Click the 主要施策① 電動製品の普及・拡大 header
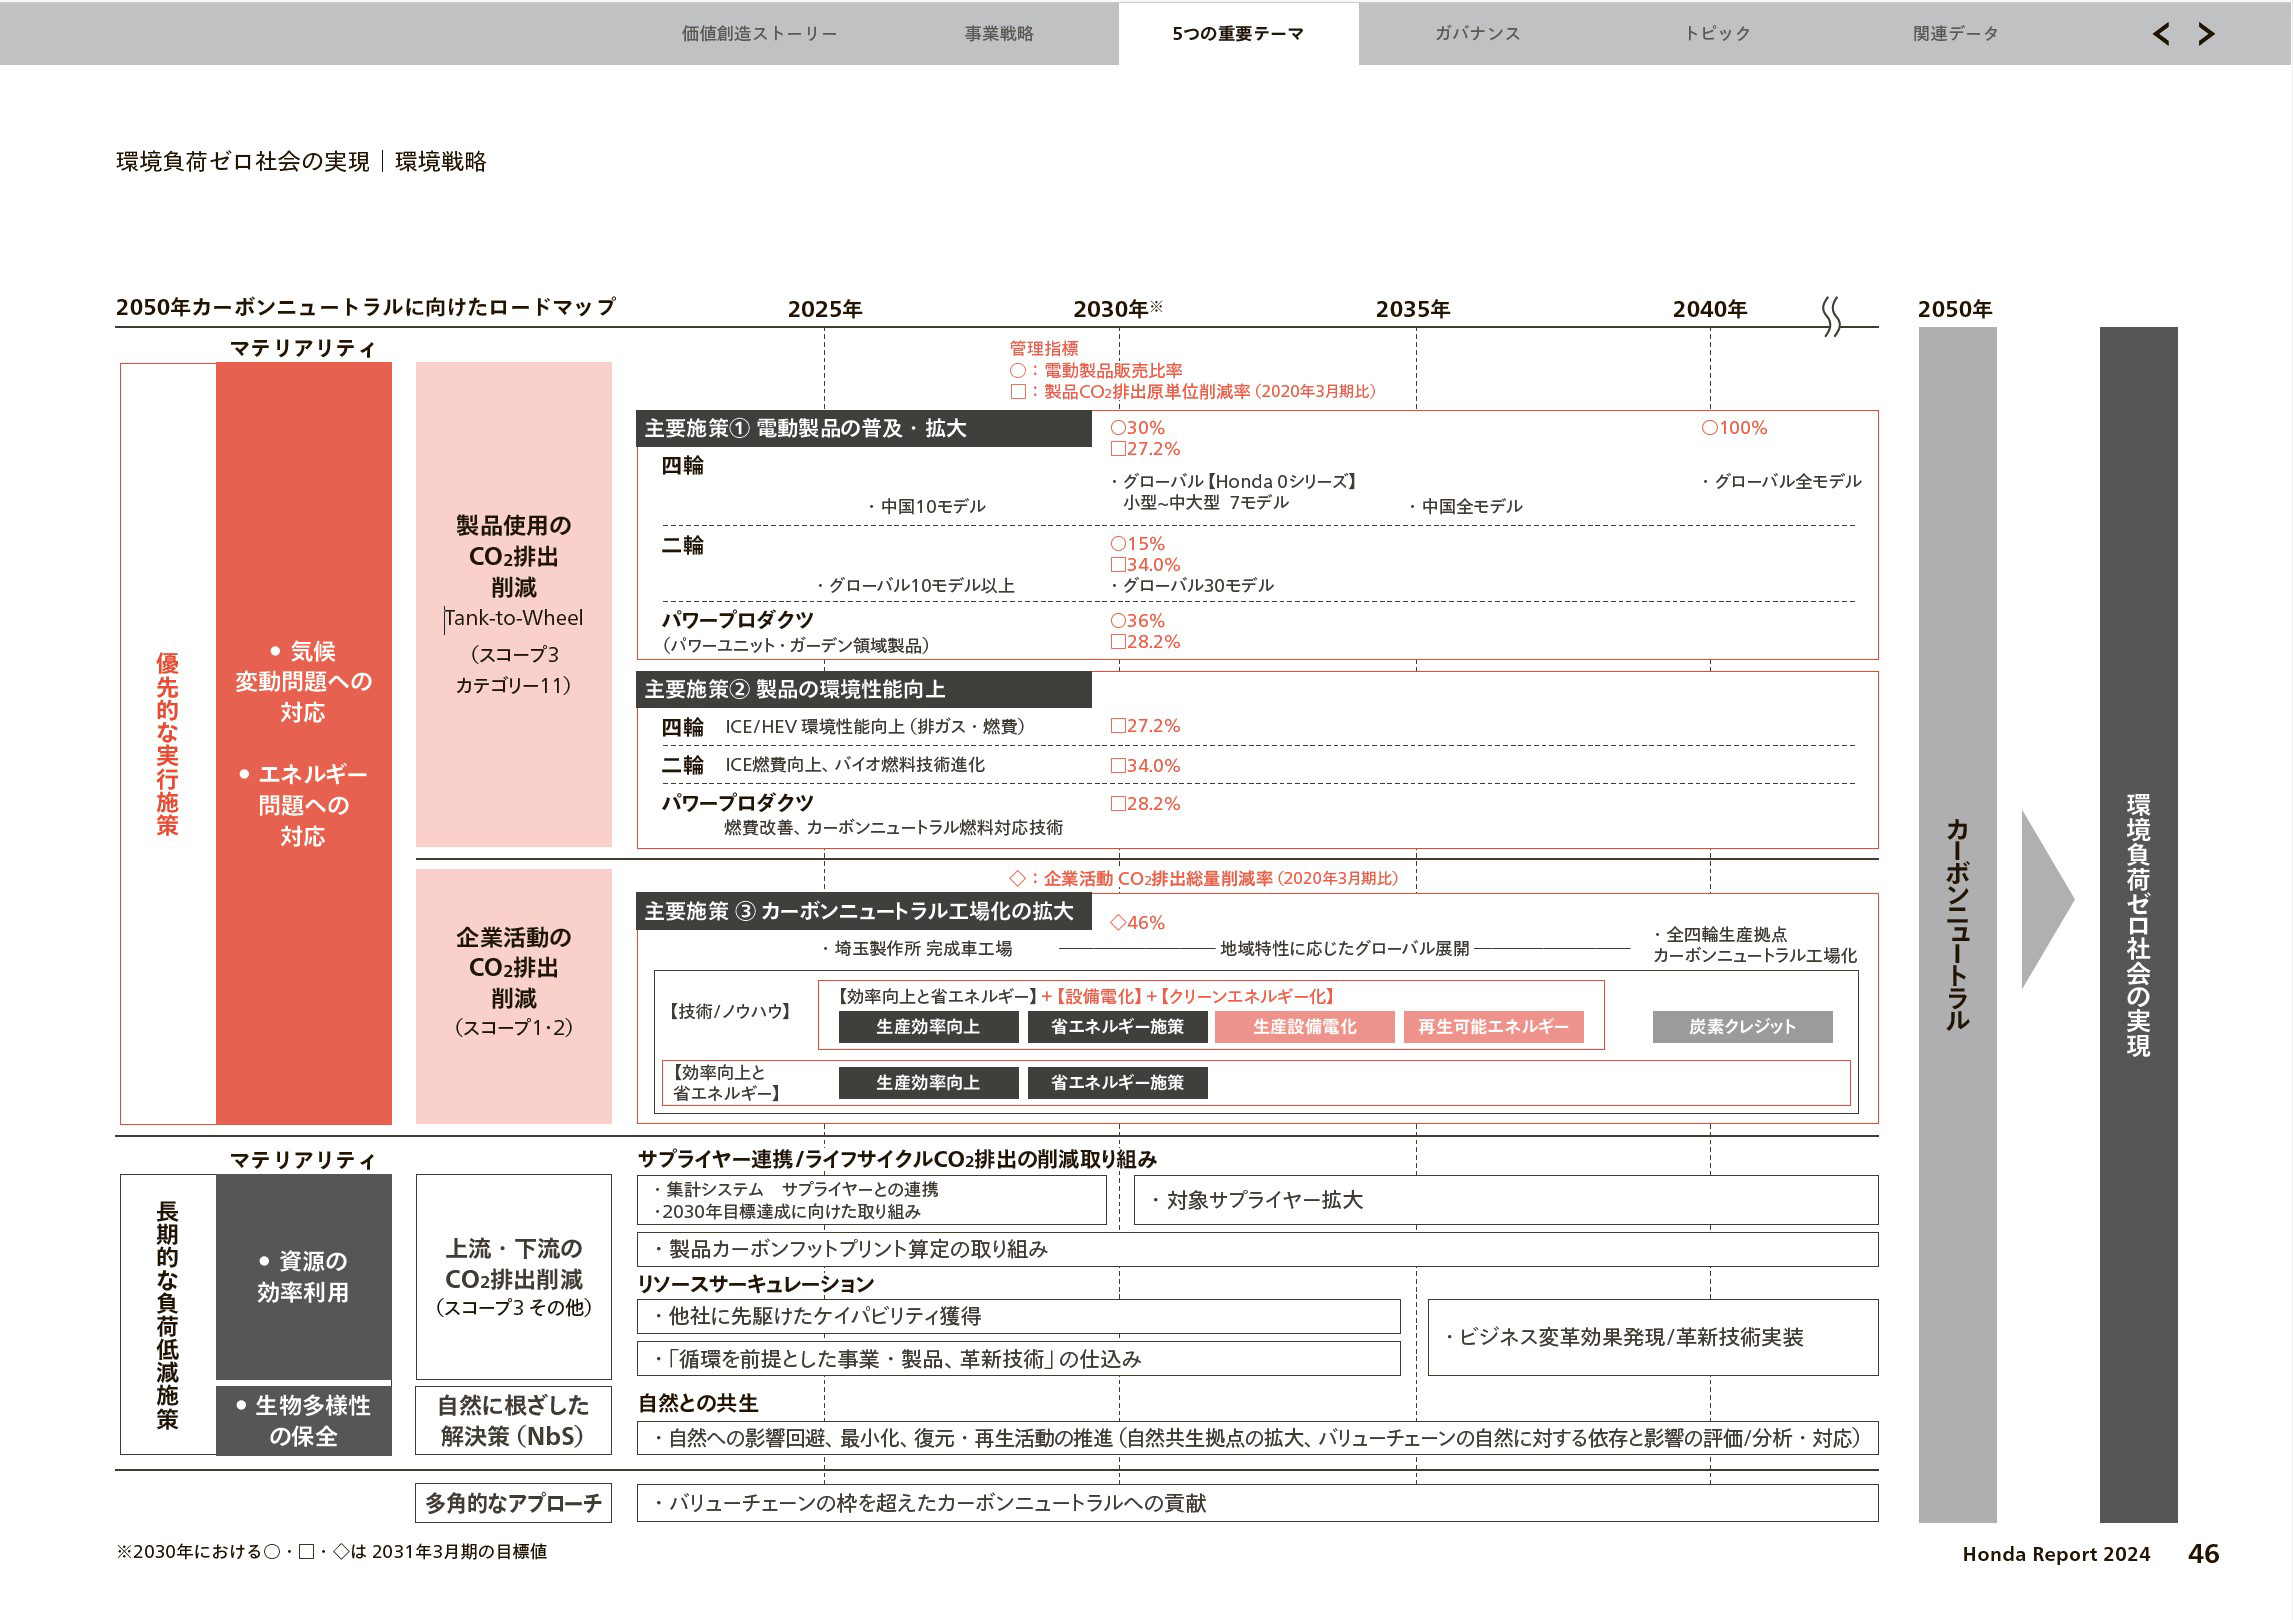2293x1620 pixels. pos(864,429)
